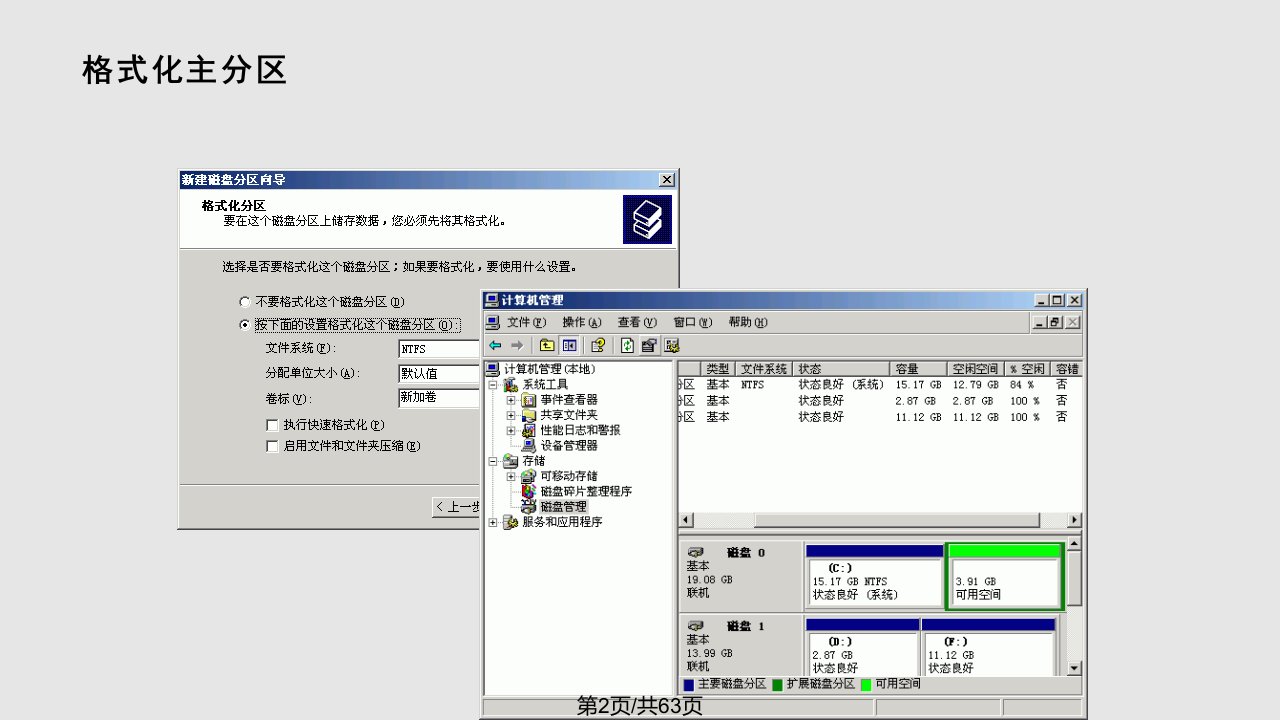1280x720 pixels.
Task: Click the green Refresh toolbar icon
Action: pyautogui.click(x=627, y=345)
